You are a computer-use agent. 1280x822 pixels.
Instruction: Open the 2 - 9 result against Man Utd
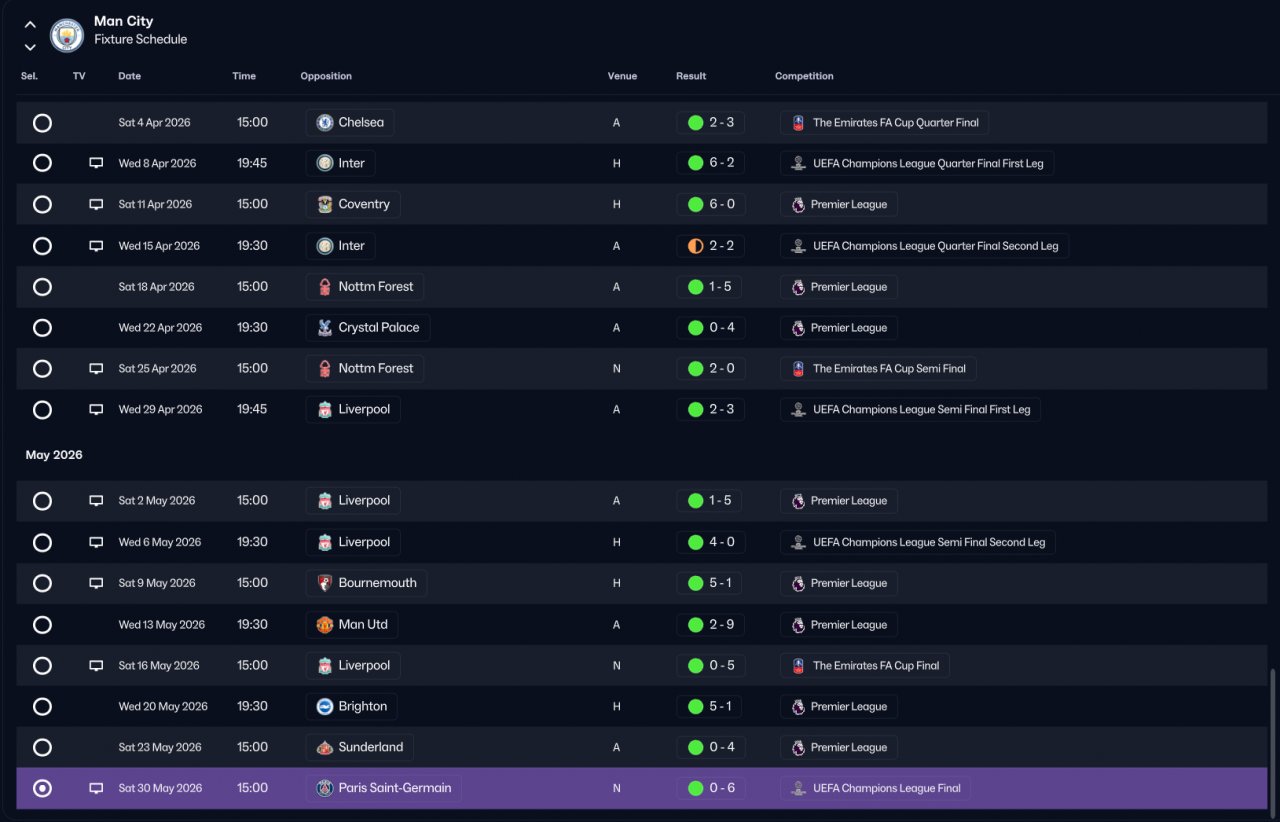pyautogui.click(x=710, y=625)
